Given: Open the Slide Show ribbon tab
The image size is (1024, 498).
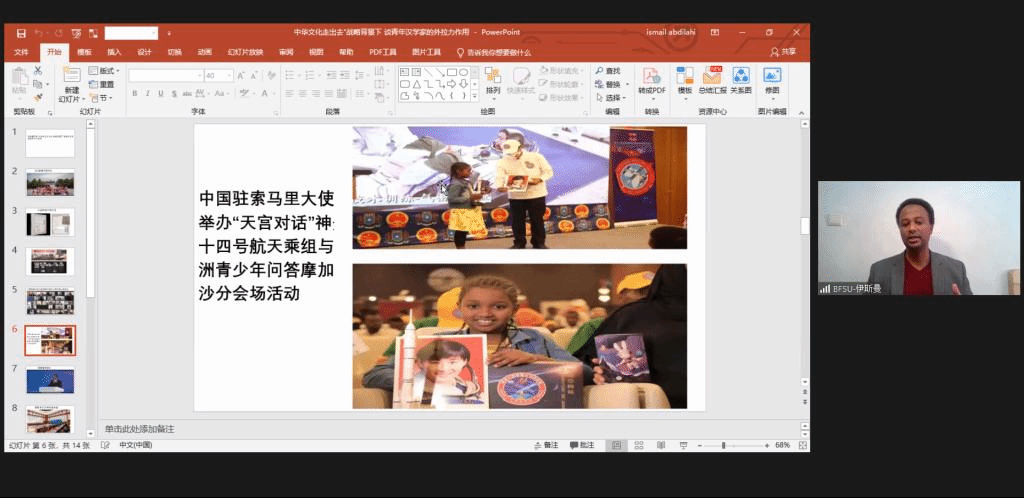Looking at the screenshot, I should (x=245, y=52).
